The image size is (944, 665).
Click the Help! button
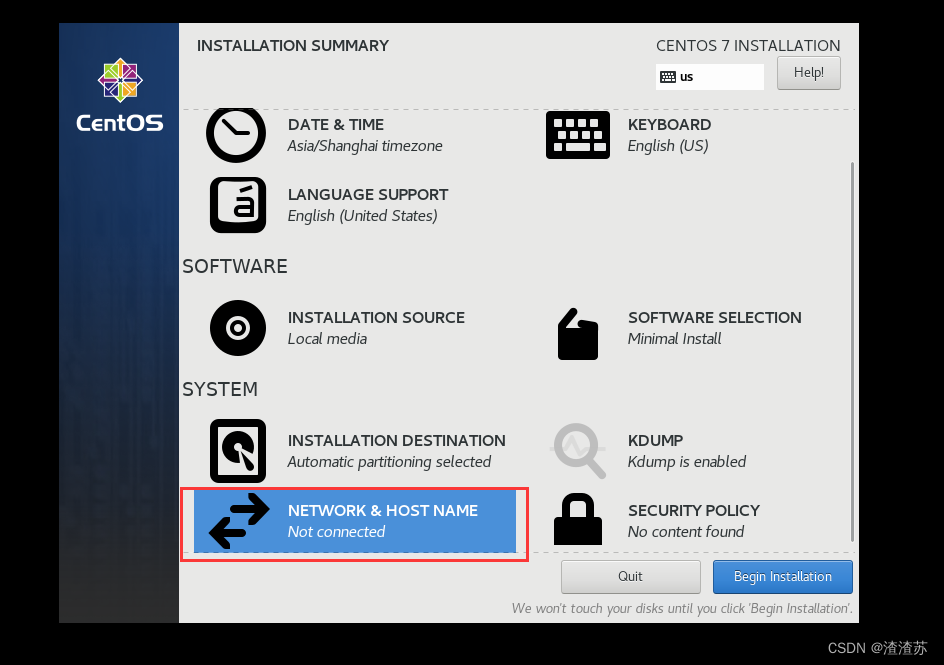point(809,73)
